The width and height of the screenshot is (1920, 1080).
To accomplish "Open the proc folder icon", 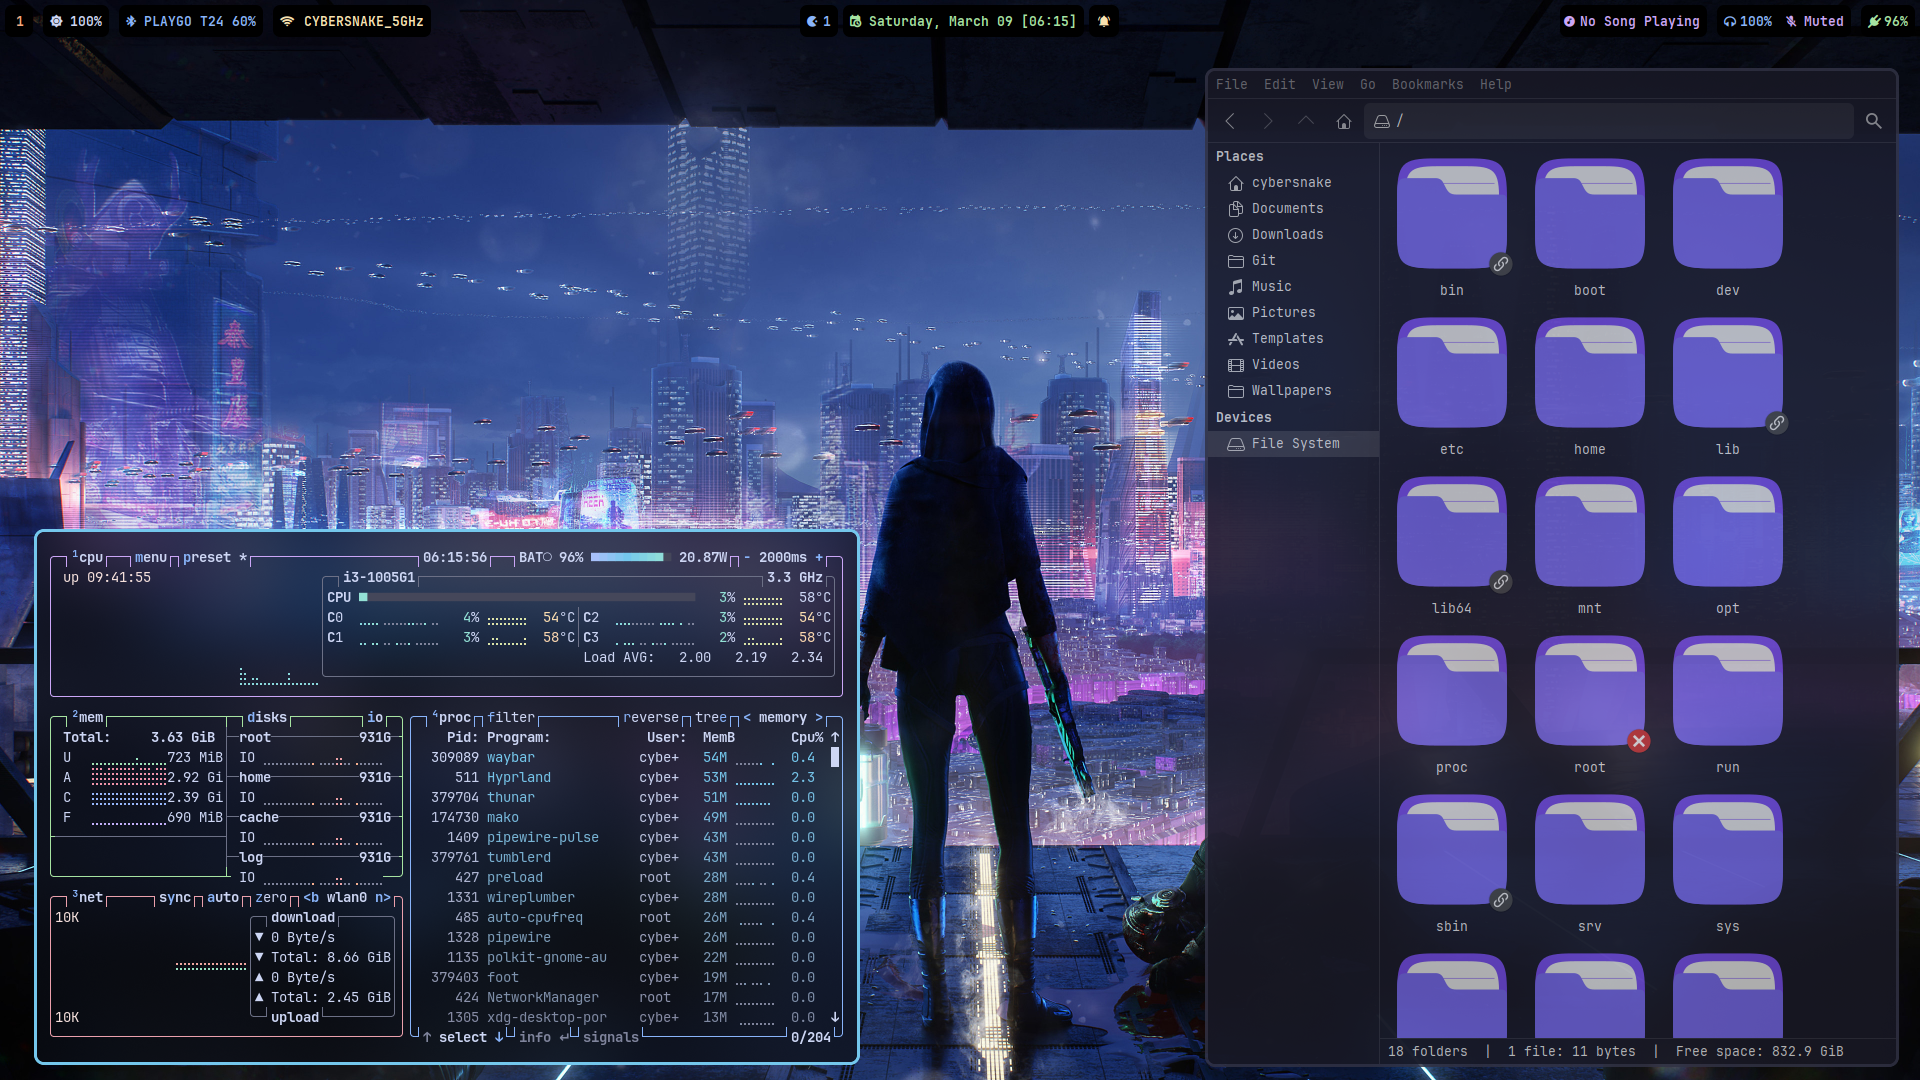I will pyautogui.click(x=1452, y=692).
